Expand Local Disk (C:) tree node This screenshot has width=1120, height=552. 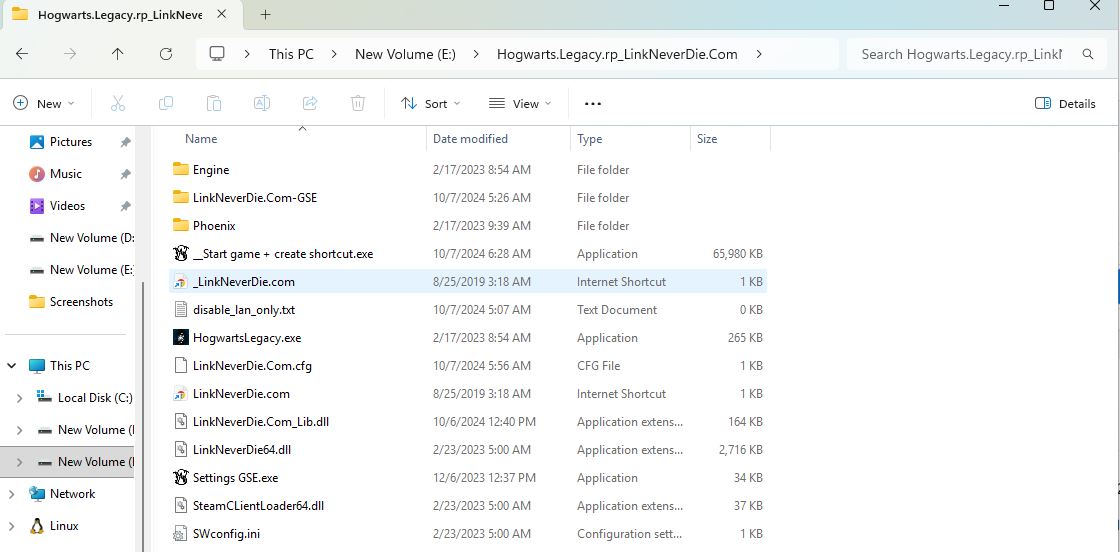(x=19, y=398)
